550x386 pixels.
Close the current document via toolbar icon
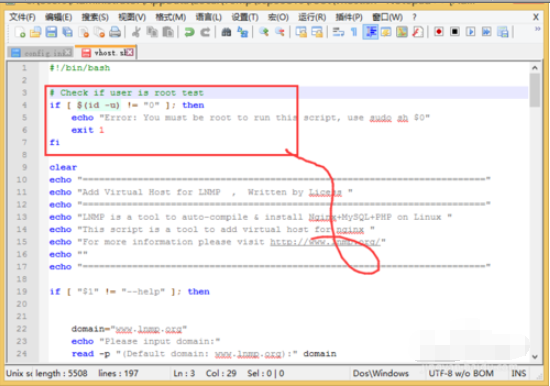coord(83,32)
